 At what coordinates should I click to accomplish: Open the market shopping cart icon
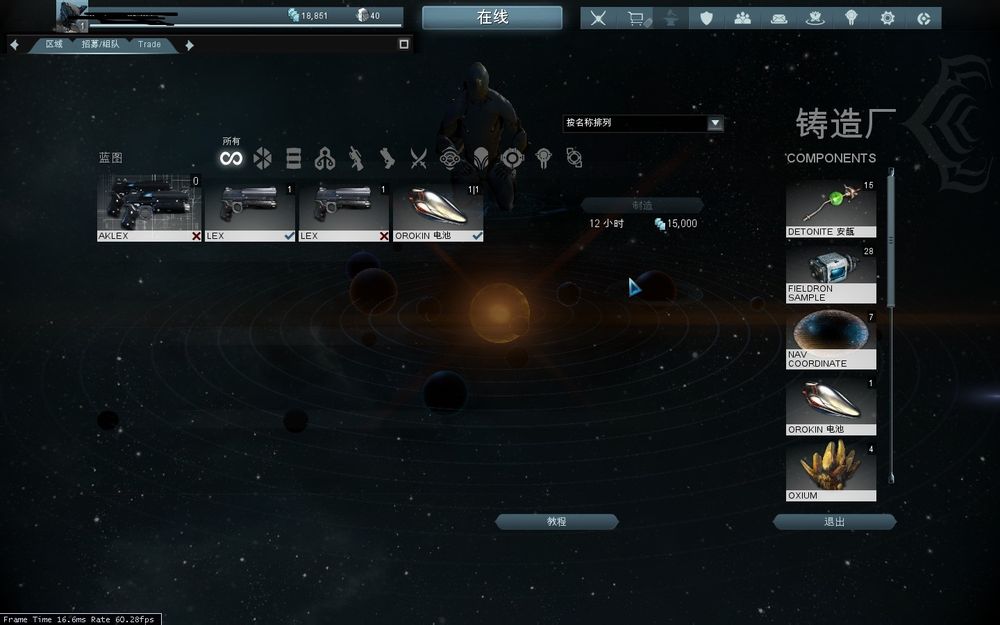pos(638,18)
